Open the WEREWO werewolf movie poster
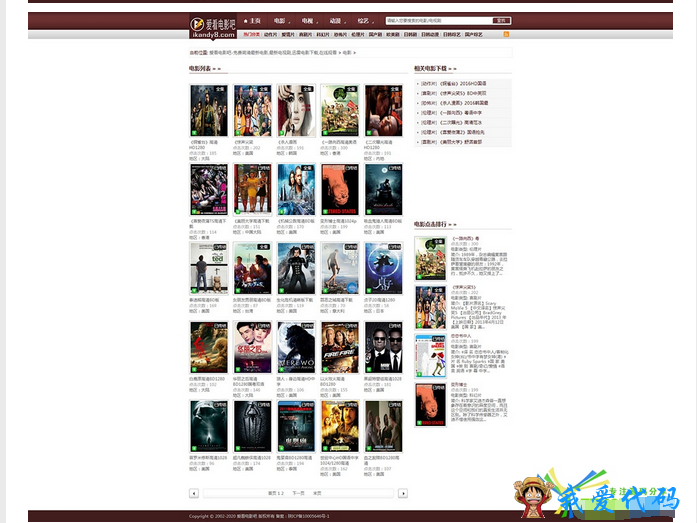 (x=296, y=347)
